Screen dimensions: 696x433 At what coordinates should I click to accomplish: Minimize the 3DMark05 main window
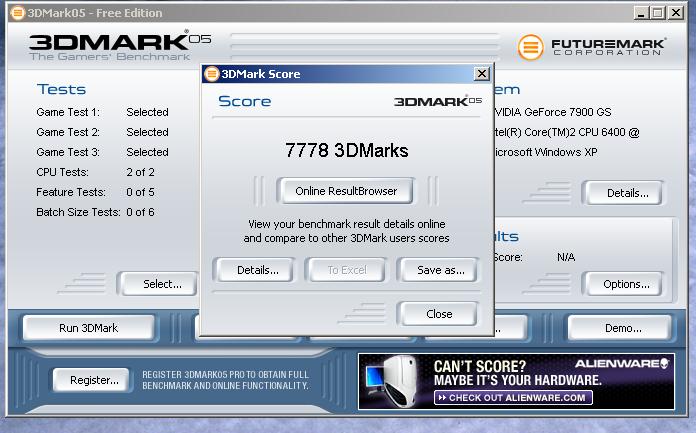pos(641,13)
